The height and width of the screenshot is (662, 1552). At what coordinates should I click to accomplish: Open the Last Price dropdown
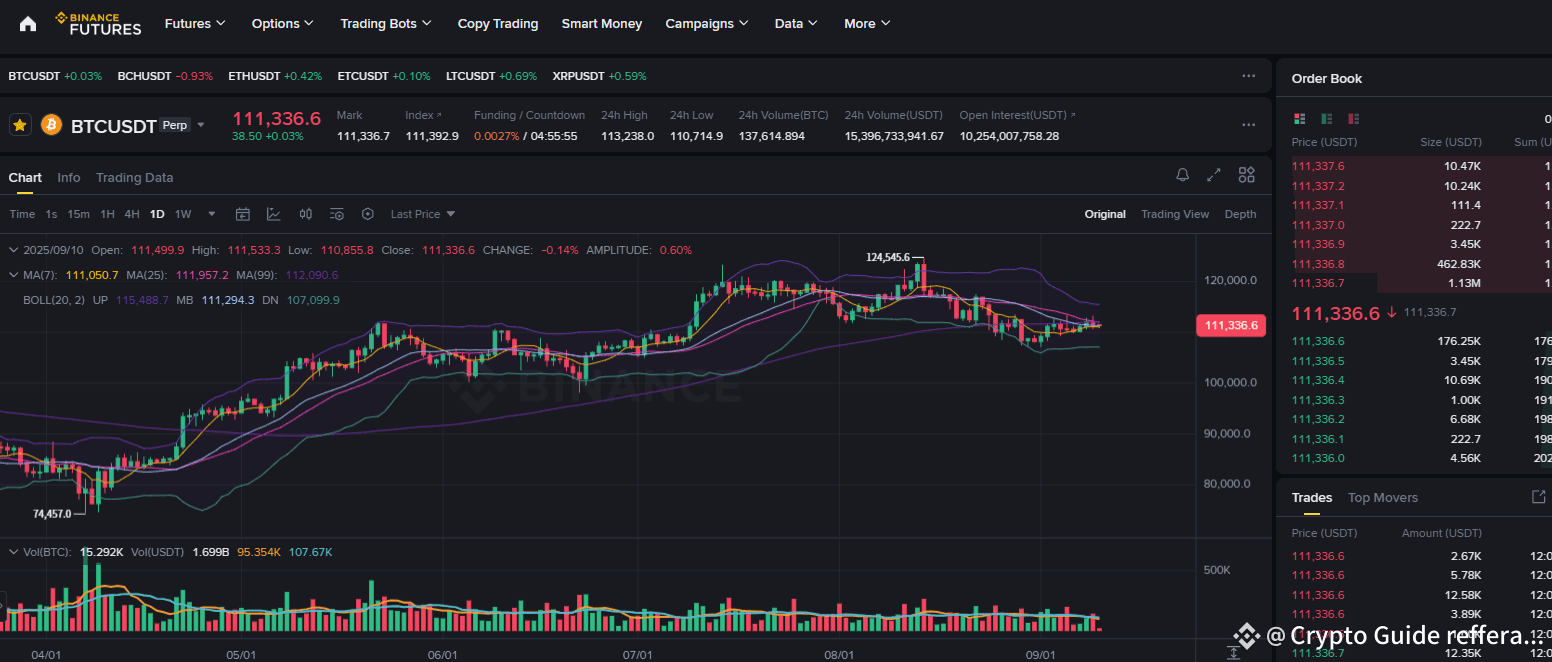coord(423,214)
